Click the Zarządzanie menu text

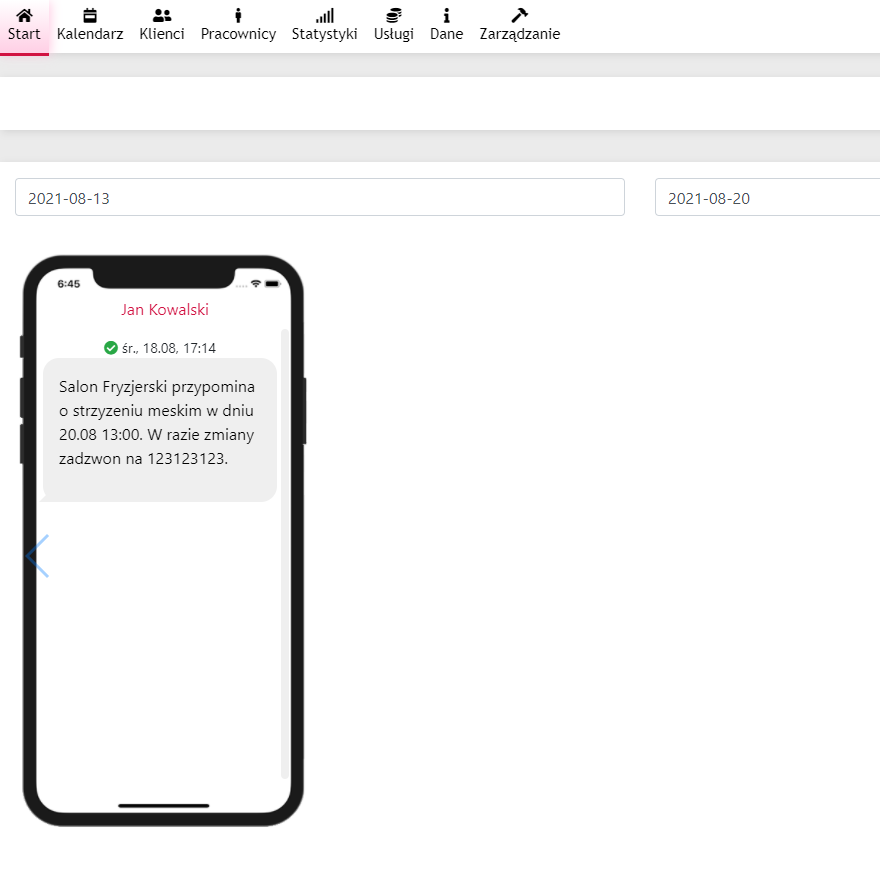(x=519, y=34)
